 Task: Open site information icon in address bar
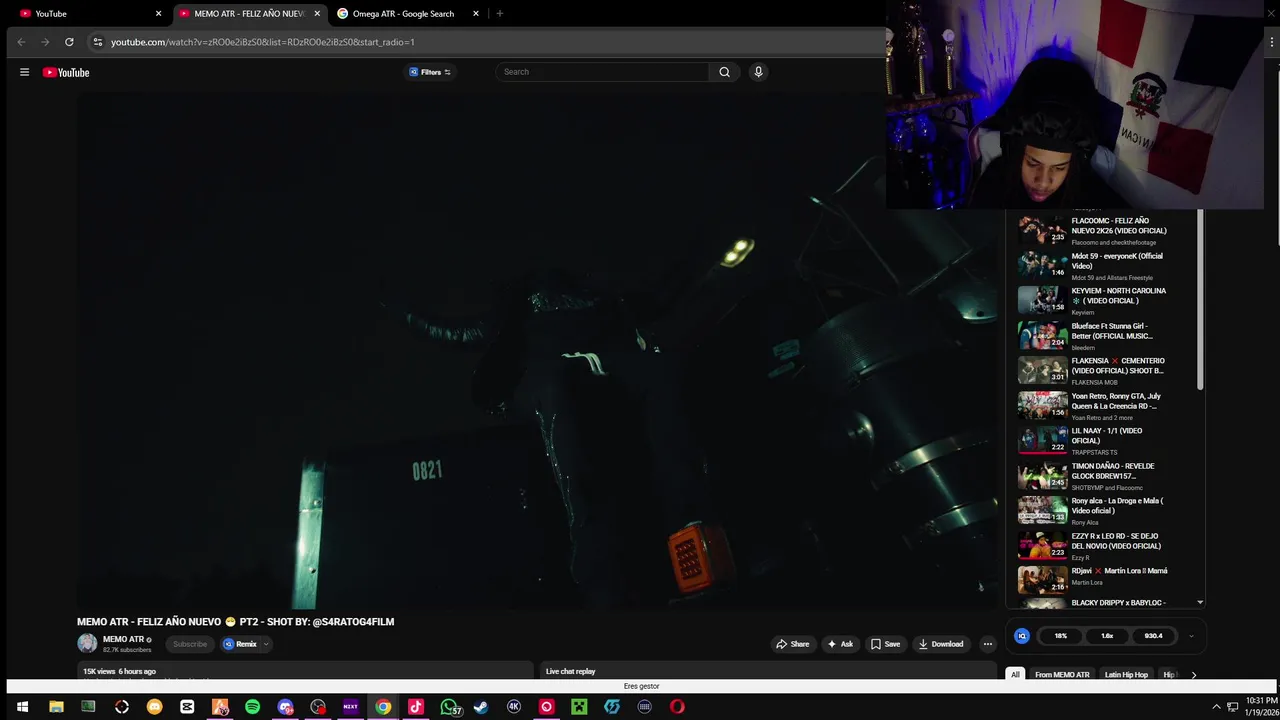(x=97, y=42)
